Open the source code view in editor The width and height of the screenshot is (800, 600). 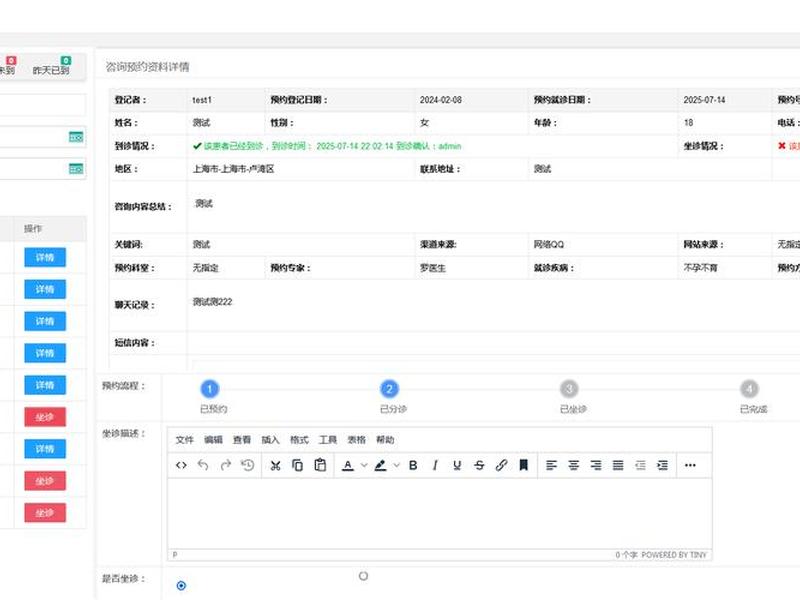[x=181, y=465]
